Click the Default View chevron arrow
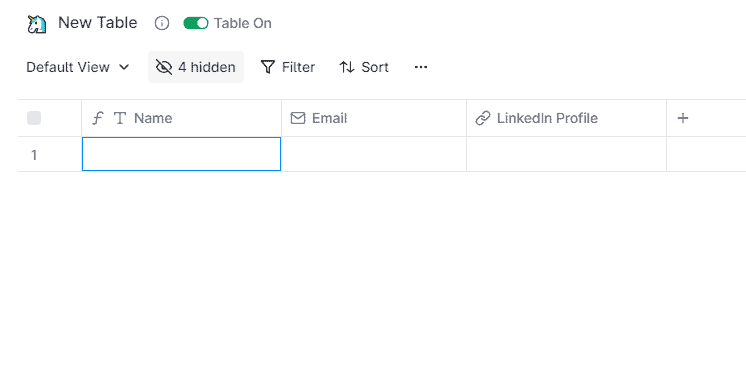Image resolution: width=746 pixels, height=390 pixels. (124, 67)
